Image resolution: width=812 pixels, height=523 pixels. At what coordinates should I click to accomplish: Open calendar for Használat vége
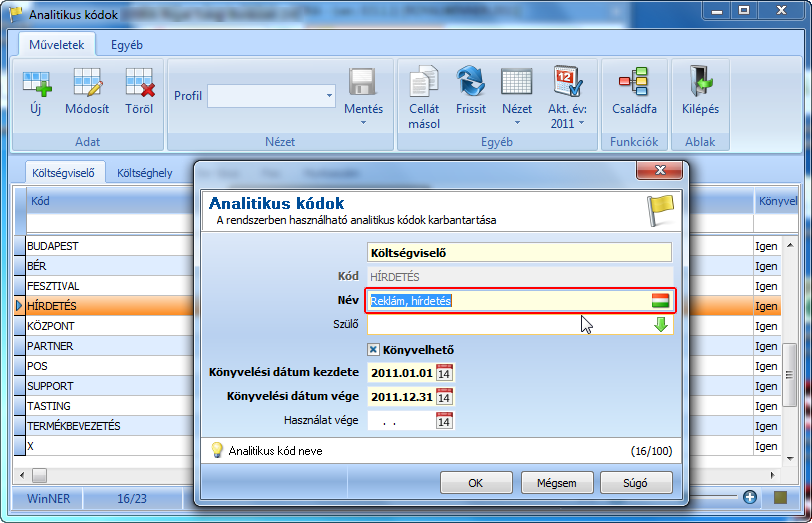[x=444, y=420]
